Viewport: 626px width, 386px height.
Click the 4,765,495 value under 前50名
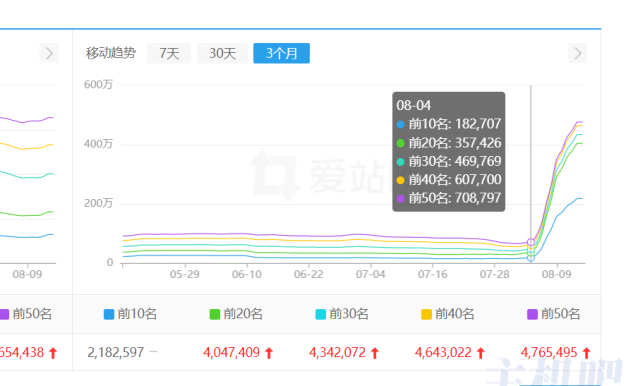point(549,352)
